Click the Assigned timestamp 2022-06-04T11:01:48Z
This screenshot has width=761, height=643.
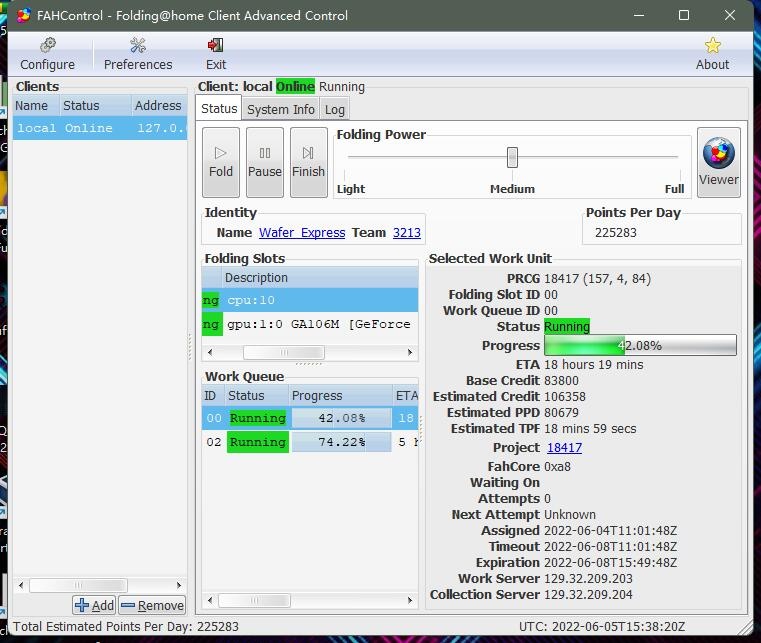point(611,531)
